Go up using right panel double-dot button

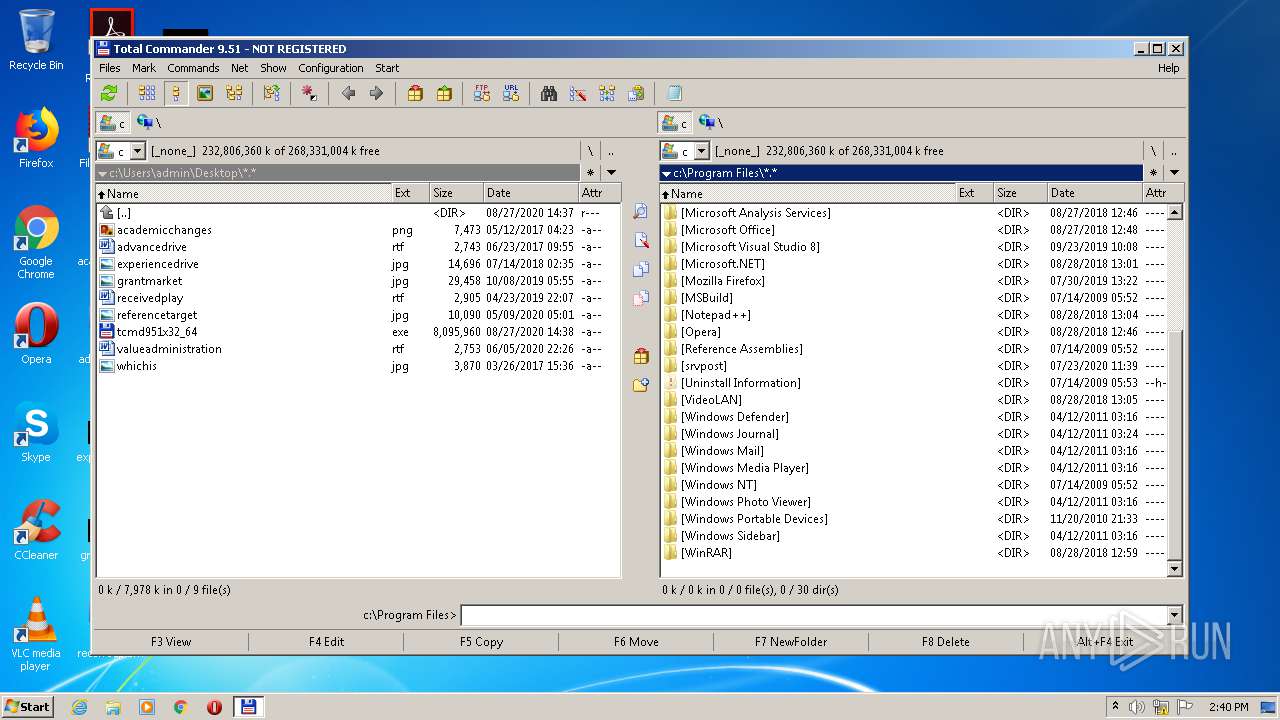click(1174, 151)
